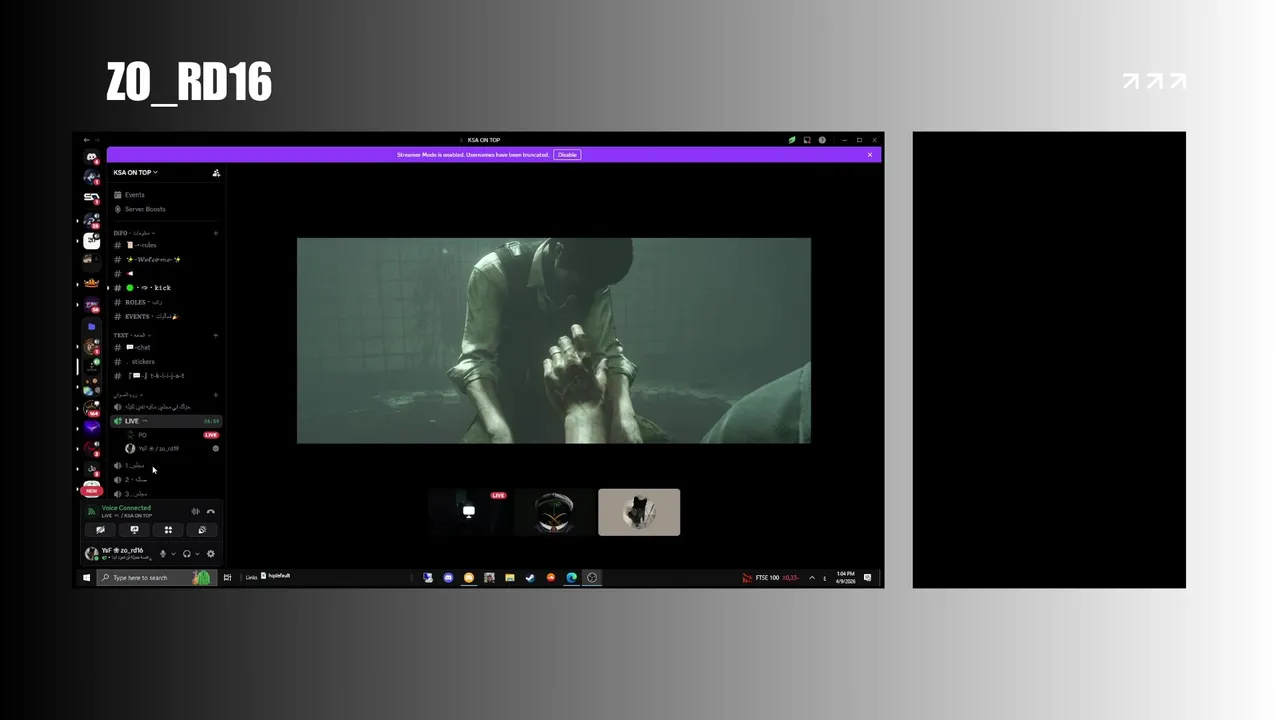Open the NEW badge server icon
The image size is (1280, 720).
click(x=92, y=489)
